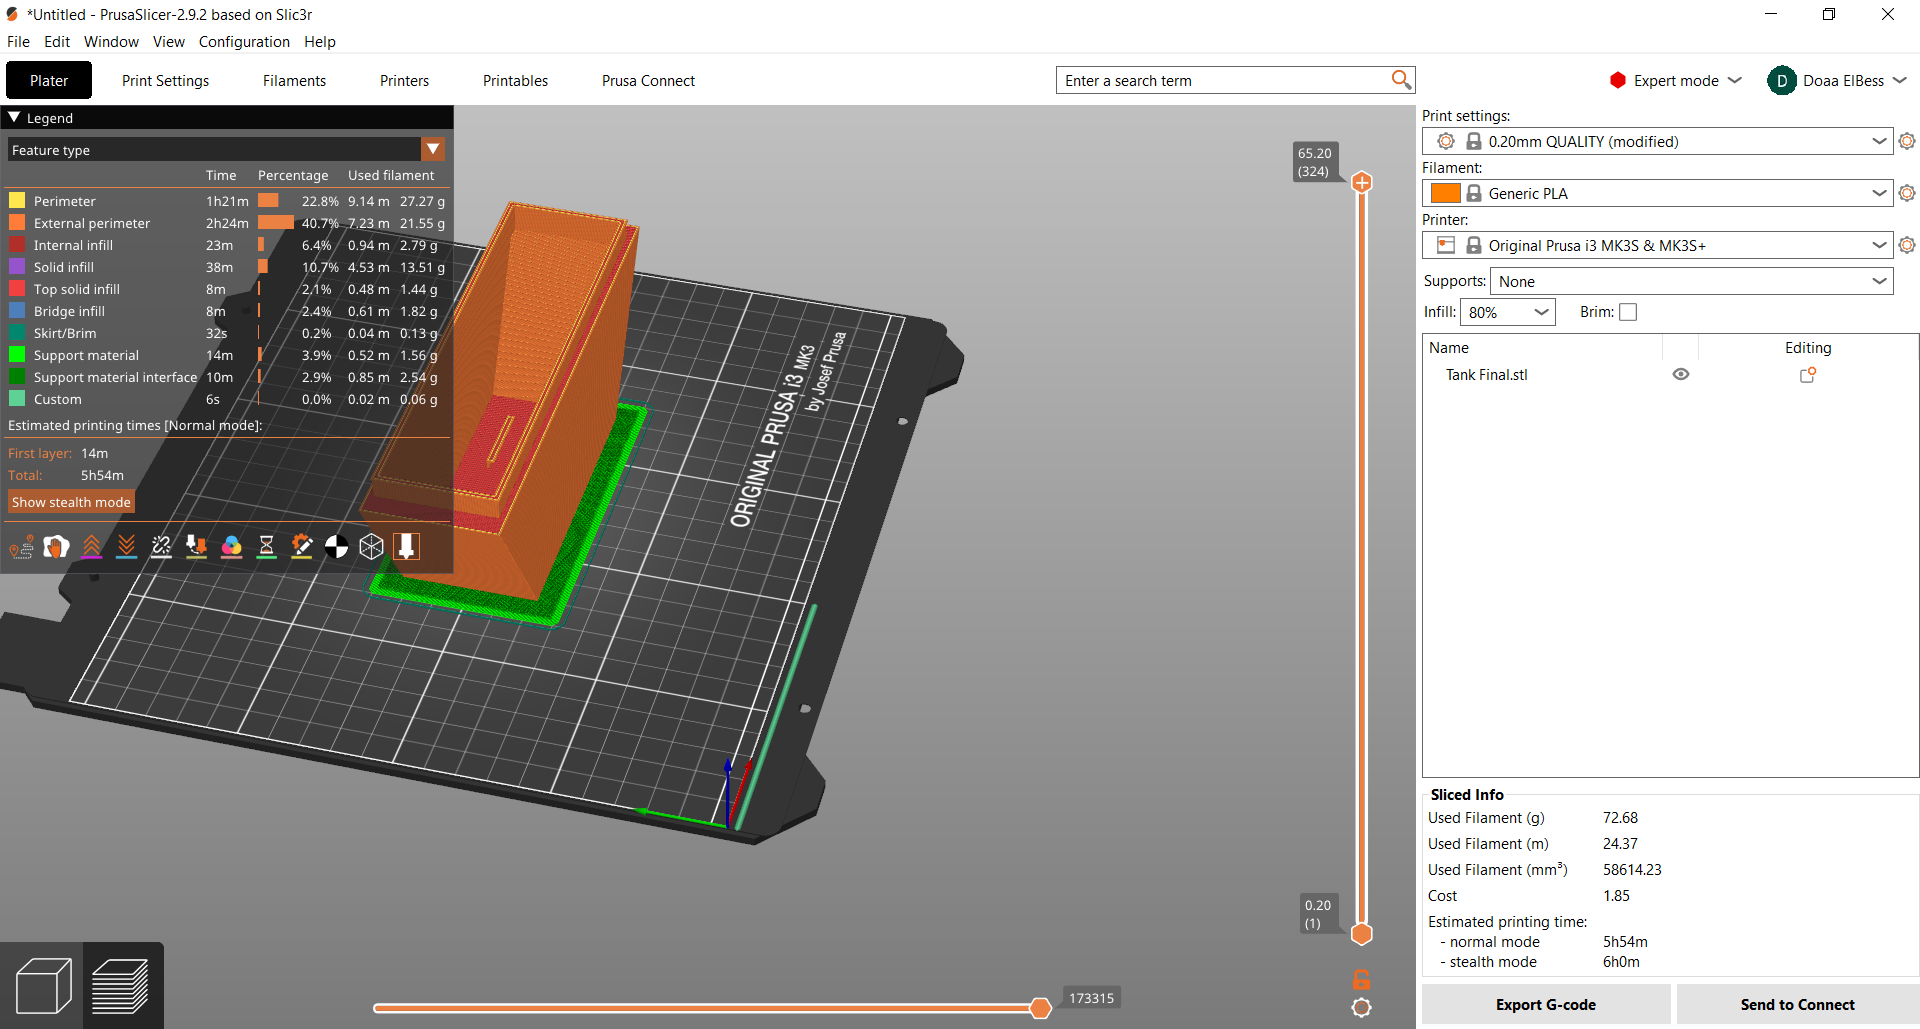Toggle Skirt/Brim feature in legend
Viewport: 1920px width, 1029px height.
(x=226, y=333)
